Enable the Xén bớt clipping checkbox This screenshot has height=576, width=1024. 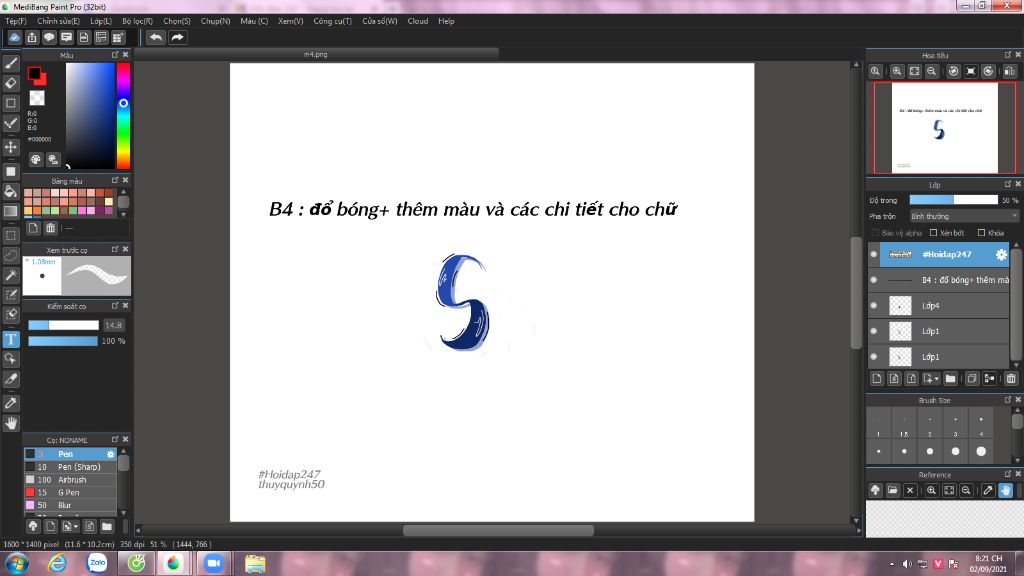click(934, 232)
